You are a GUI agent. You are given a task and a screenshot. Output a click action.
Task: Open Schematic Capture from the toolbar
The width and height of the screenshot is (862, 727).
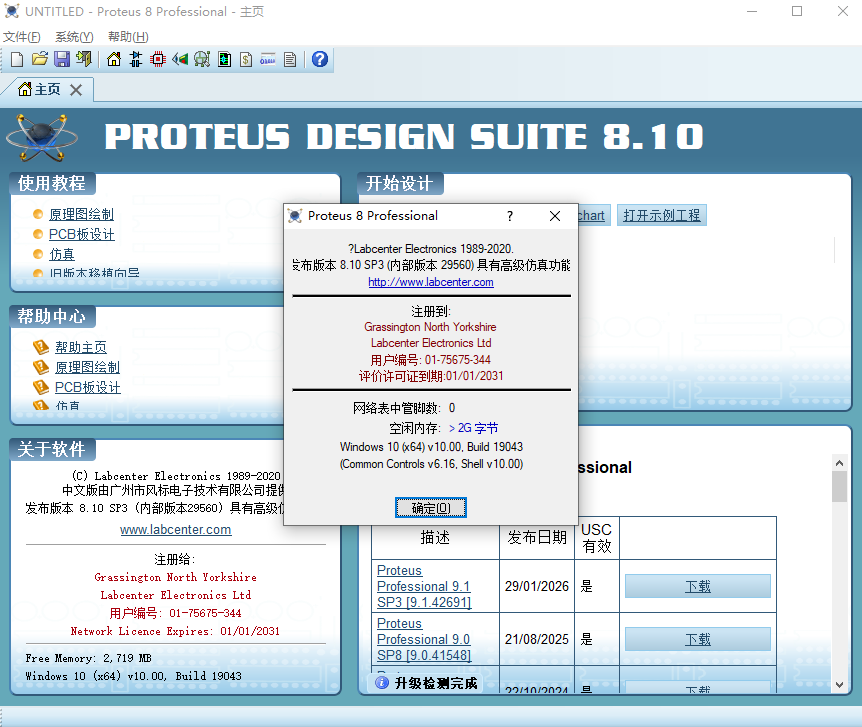click(x=135, y=59)
